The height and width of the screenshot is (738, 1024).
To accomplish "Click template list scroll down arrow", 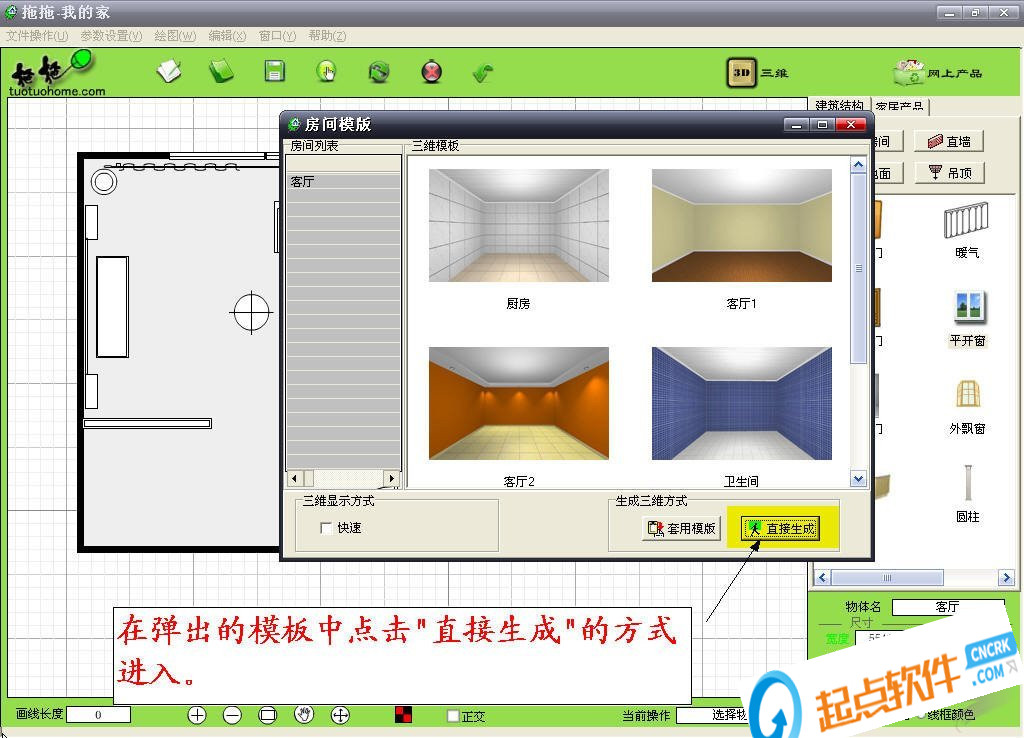I will pos(858,479).
